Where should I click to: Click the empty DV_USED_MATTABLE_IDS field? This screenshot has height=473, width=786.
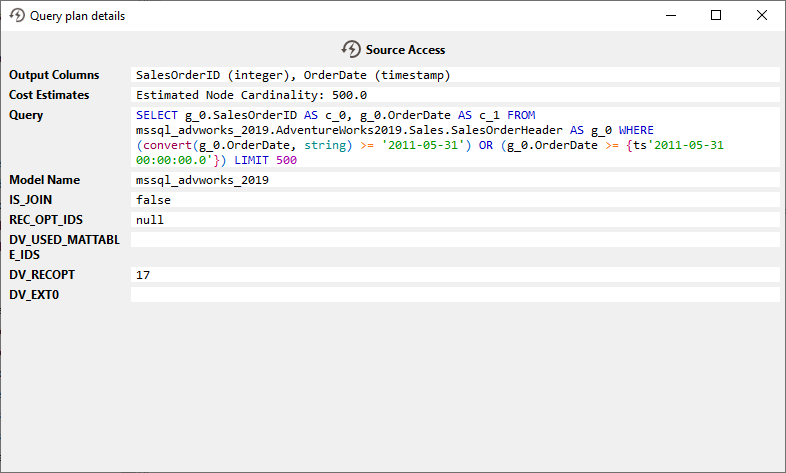pyautogui.click(x=455, y=240)
